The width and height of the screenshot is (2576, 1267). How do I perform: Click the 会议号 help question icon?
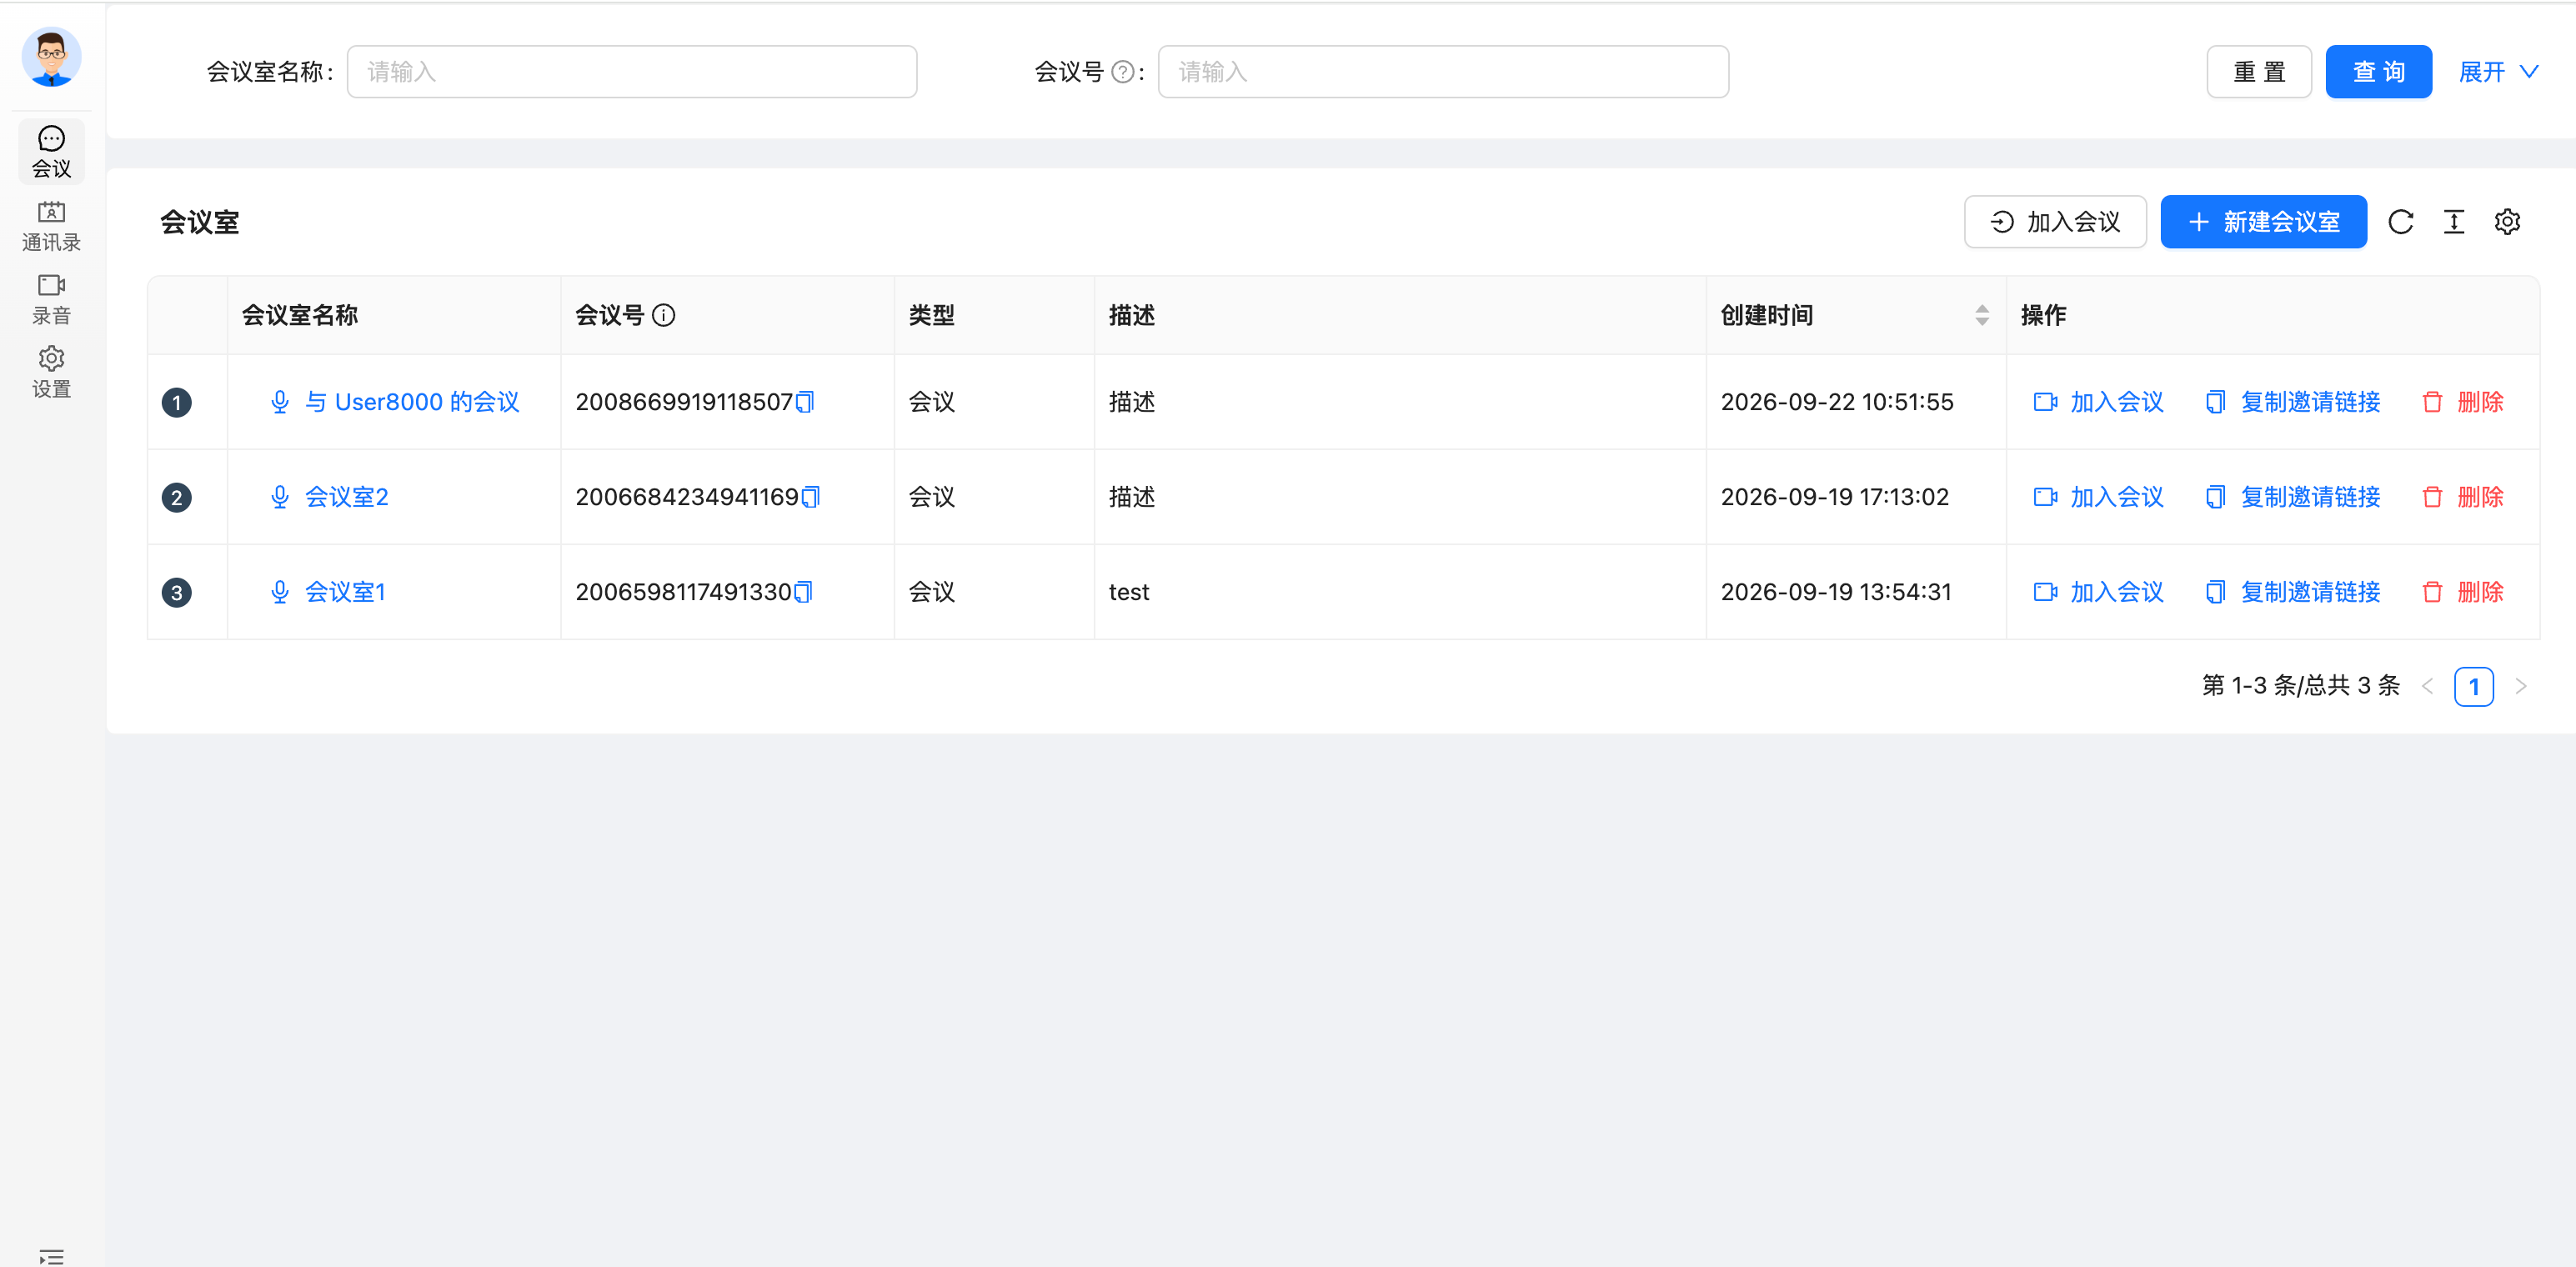[1123, 72]
